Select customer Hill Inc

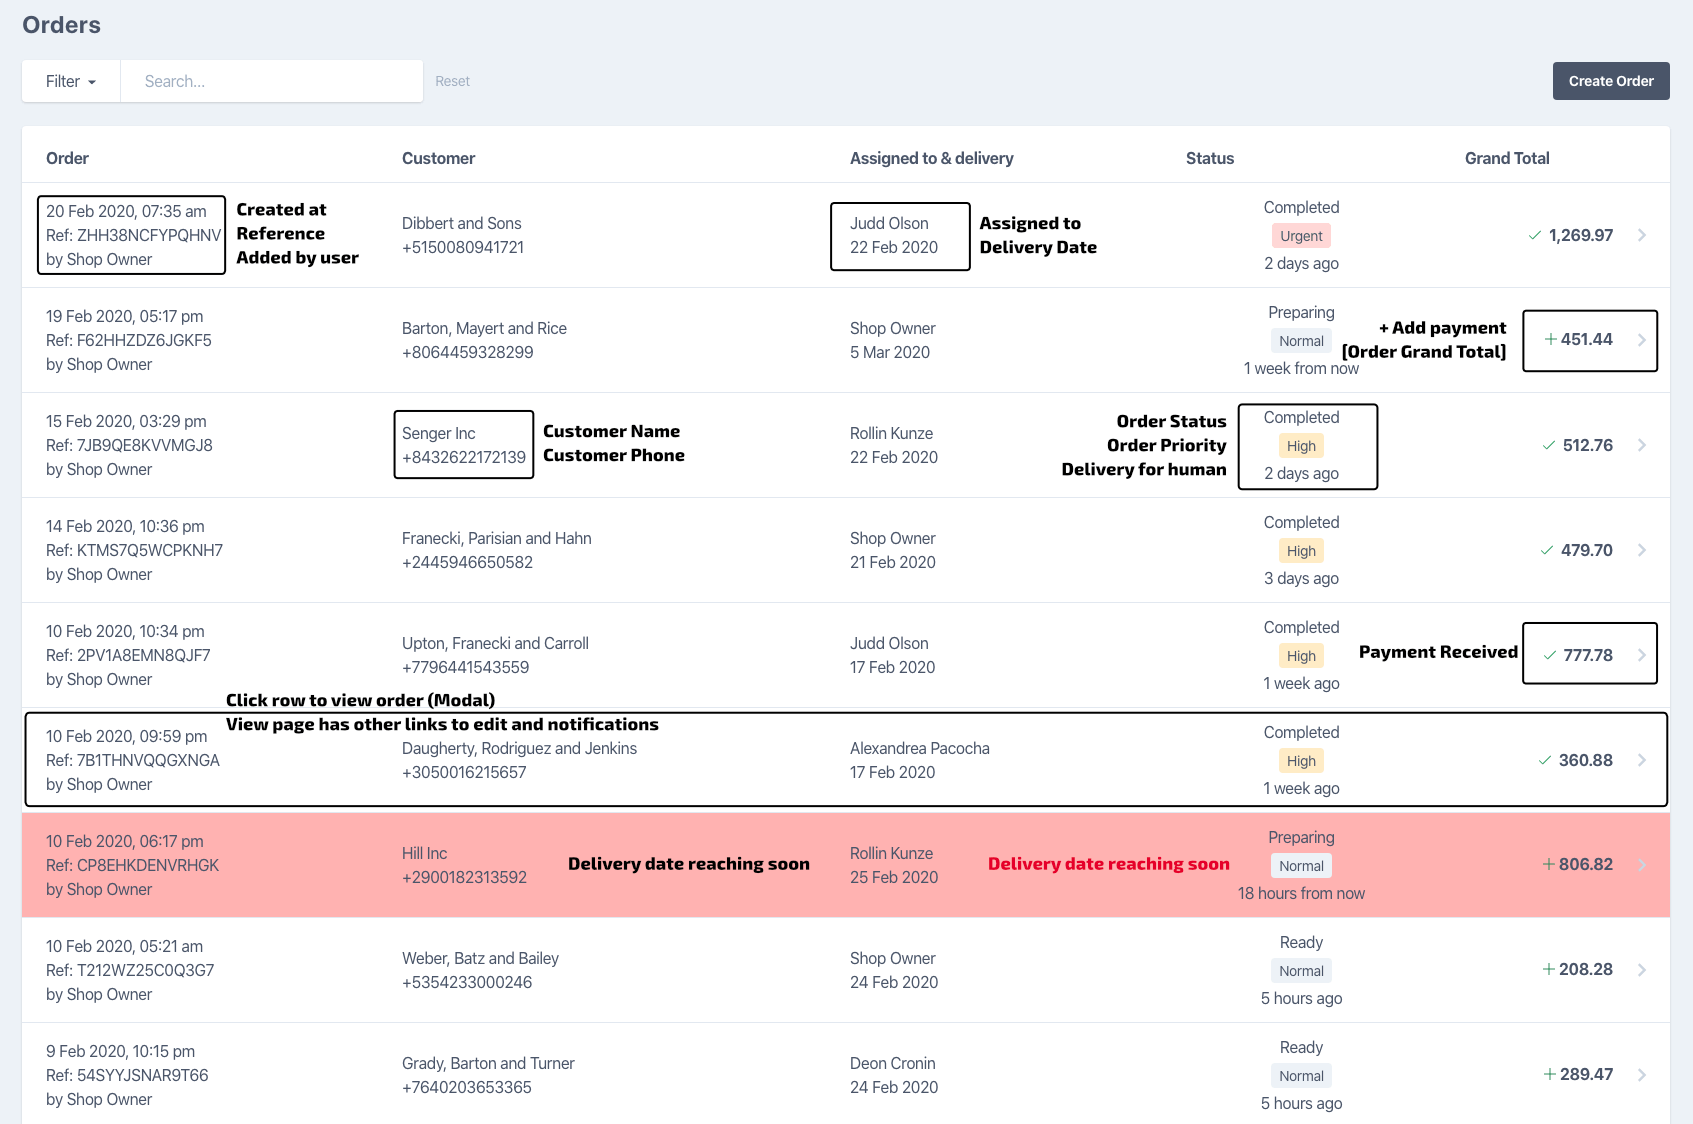coord(424,853)
